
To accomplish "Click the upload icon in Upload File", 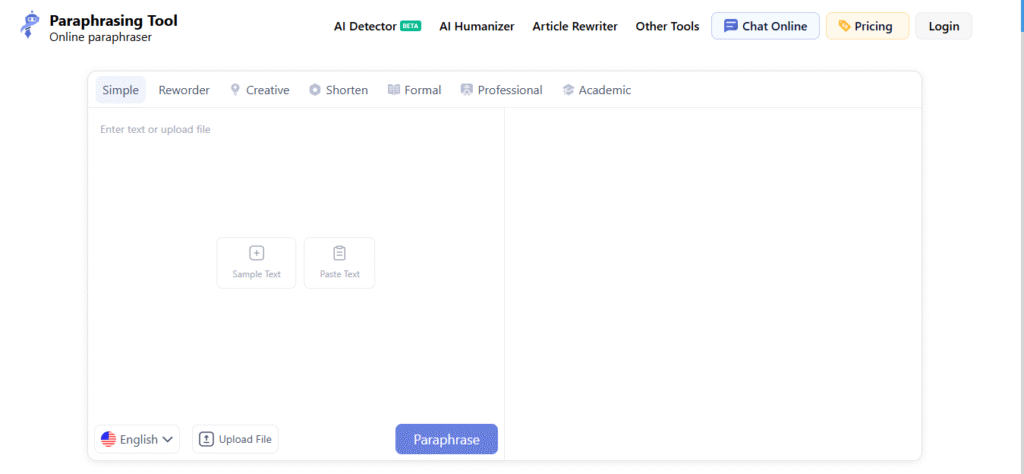I will [x=206, y=439].
